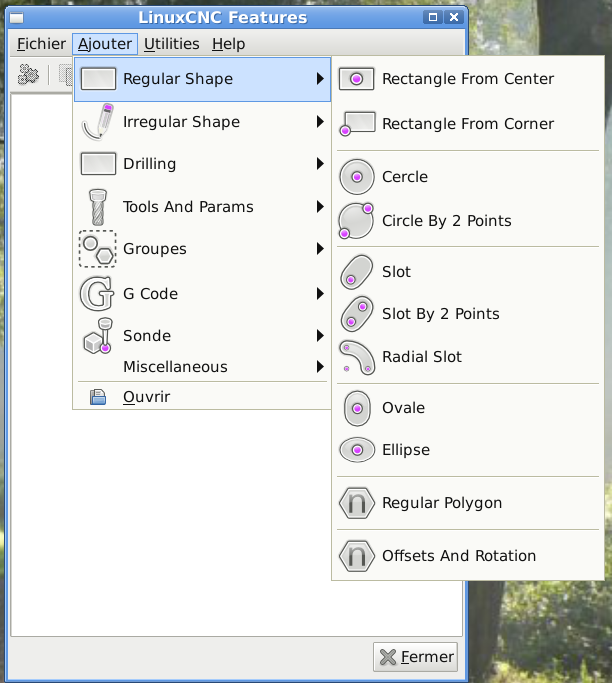Select the Circle By 2 Points icon
This screenshot has width=612, height=683.
[356, 221]
